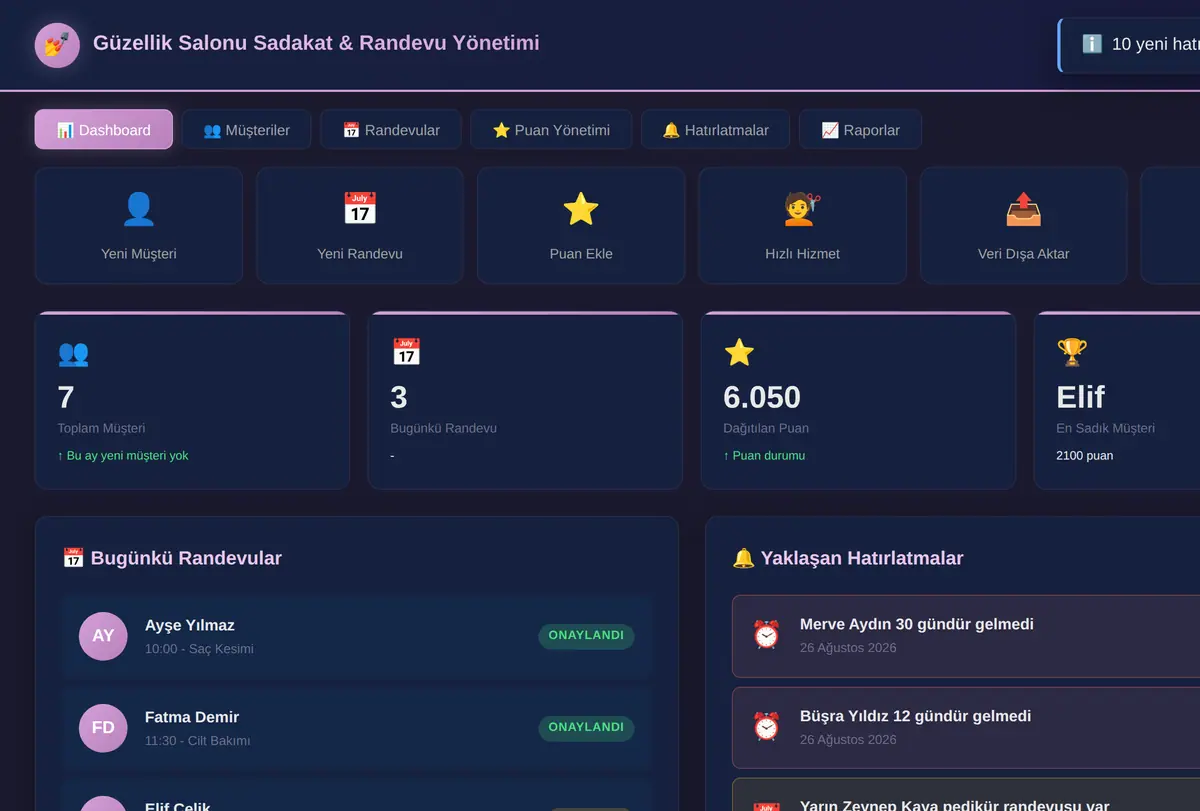Click the 'Bugünkü Randevular' section heading
The height and width of the screenshot is (811, 1200).
[x=172, y=558]
